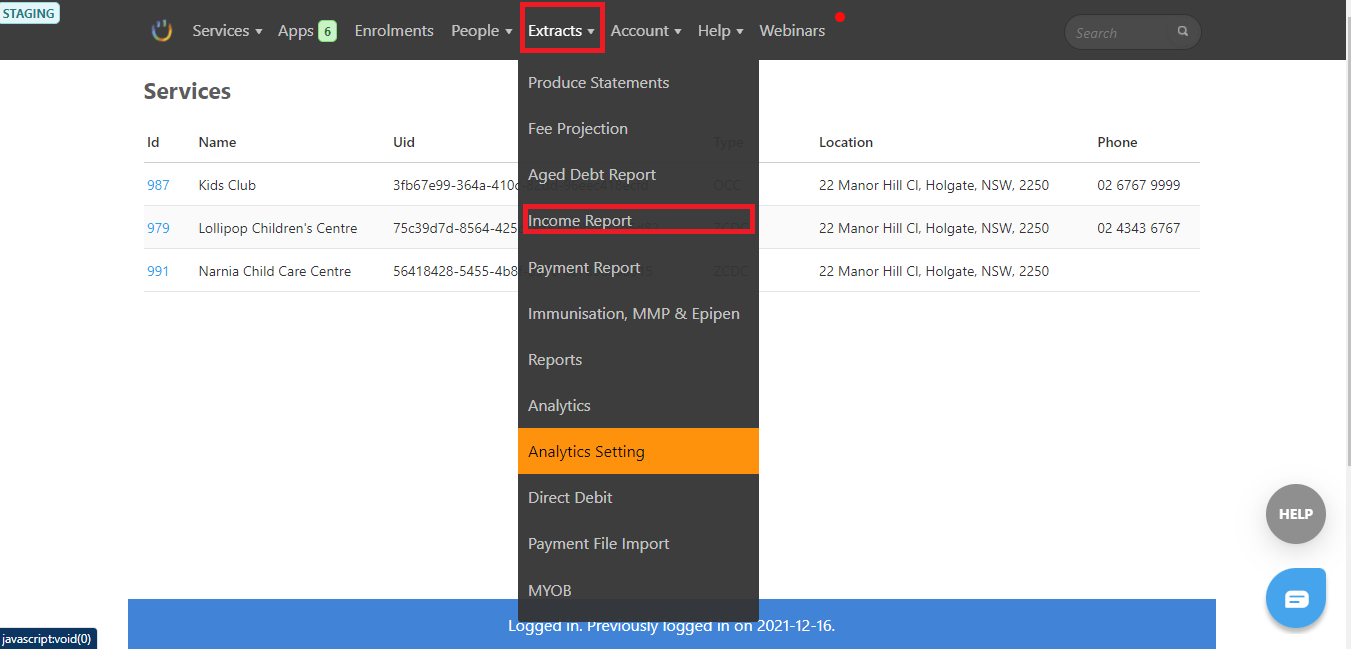1351x649 pixels.
Task: Click the red notification dot beside Webinars
Action: (840, 17)
